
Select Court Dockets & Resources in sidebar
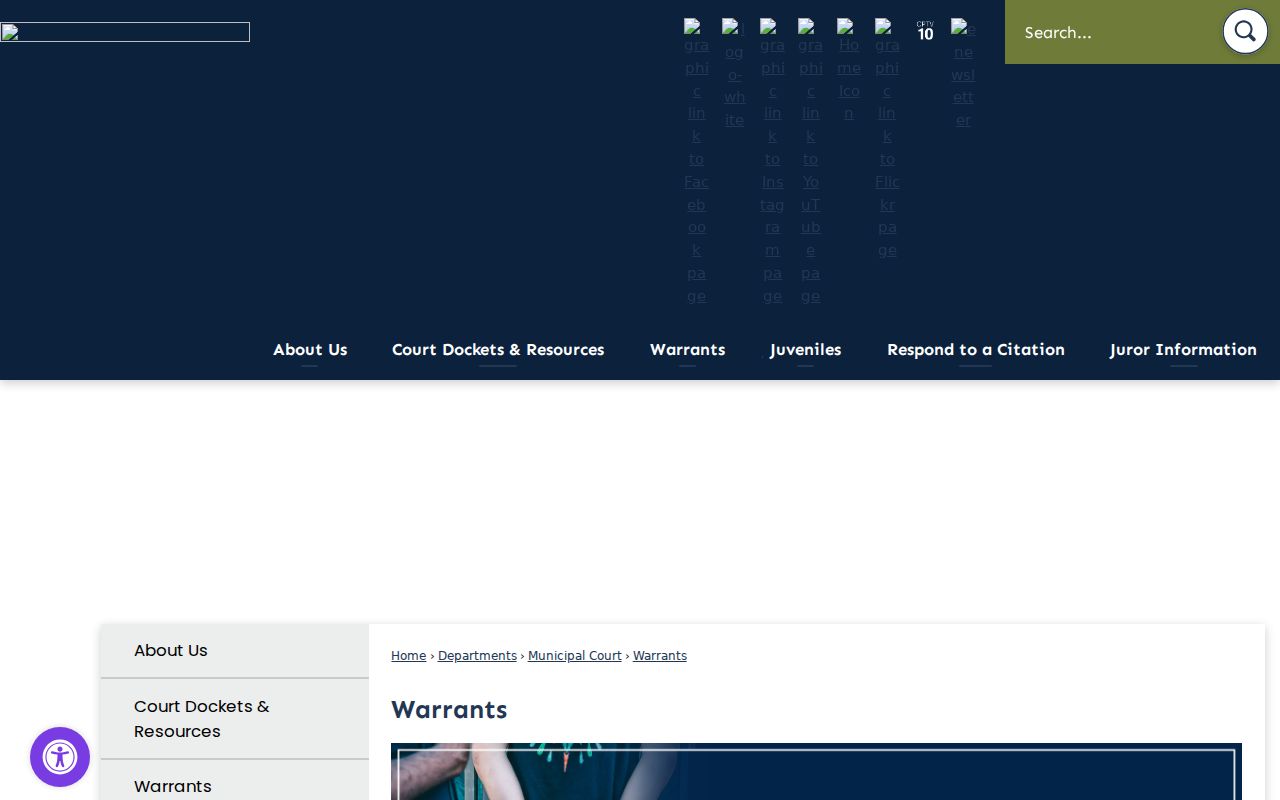(x=235, y=719)
